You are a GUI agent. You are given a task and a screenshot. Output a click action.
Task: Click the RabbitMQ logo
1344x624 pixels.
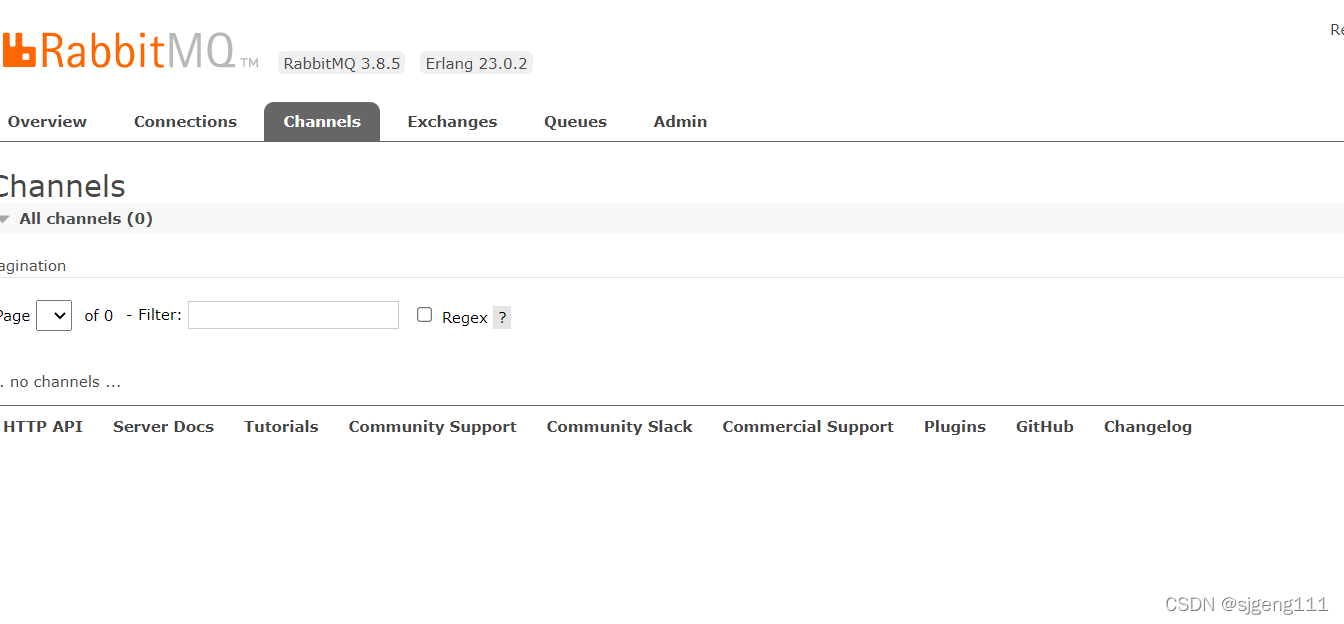coord(128,50)
